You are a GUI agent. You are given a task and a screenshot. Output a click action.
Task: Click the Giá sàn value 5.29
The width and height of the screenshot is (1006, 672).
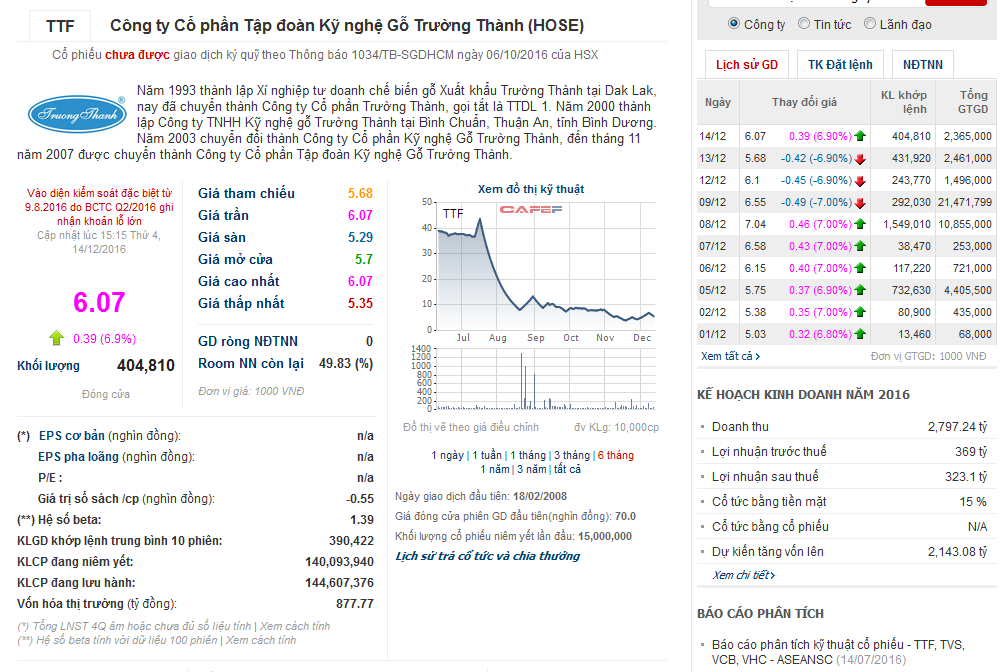pyautogui.click(x=360, y=237)
